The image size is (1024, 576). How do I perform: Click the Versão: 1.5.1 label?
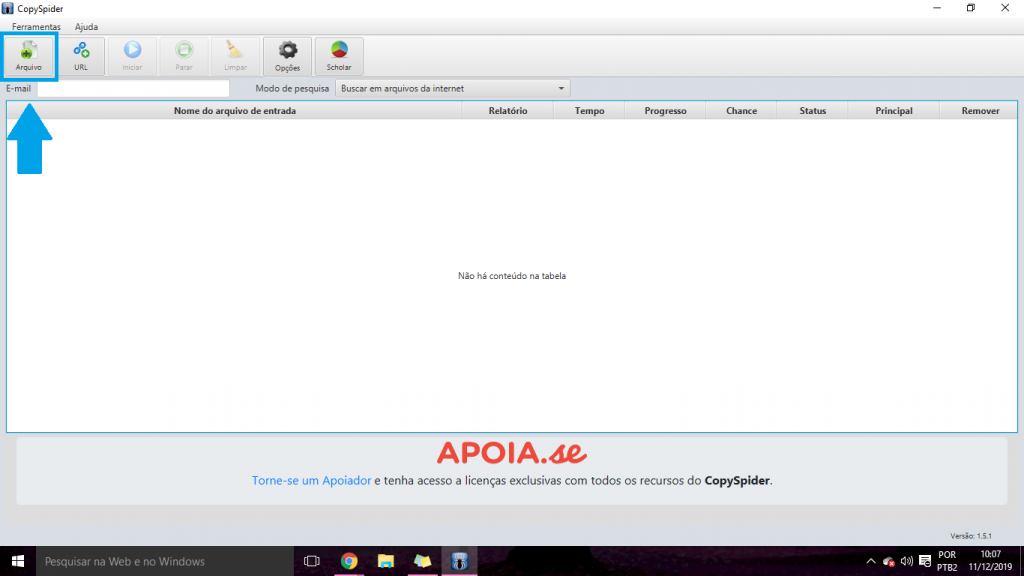[x=970, y=536]
